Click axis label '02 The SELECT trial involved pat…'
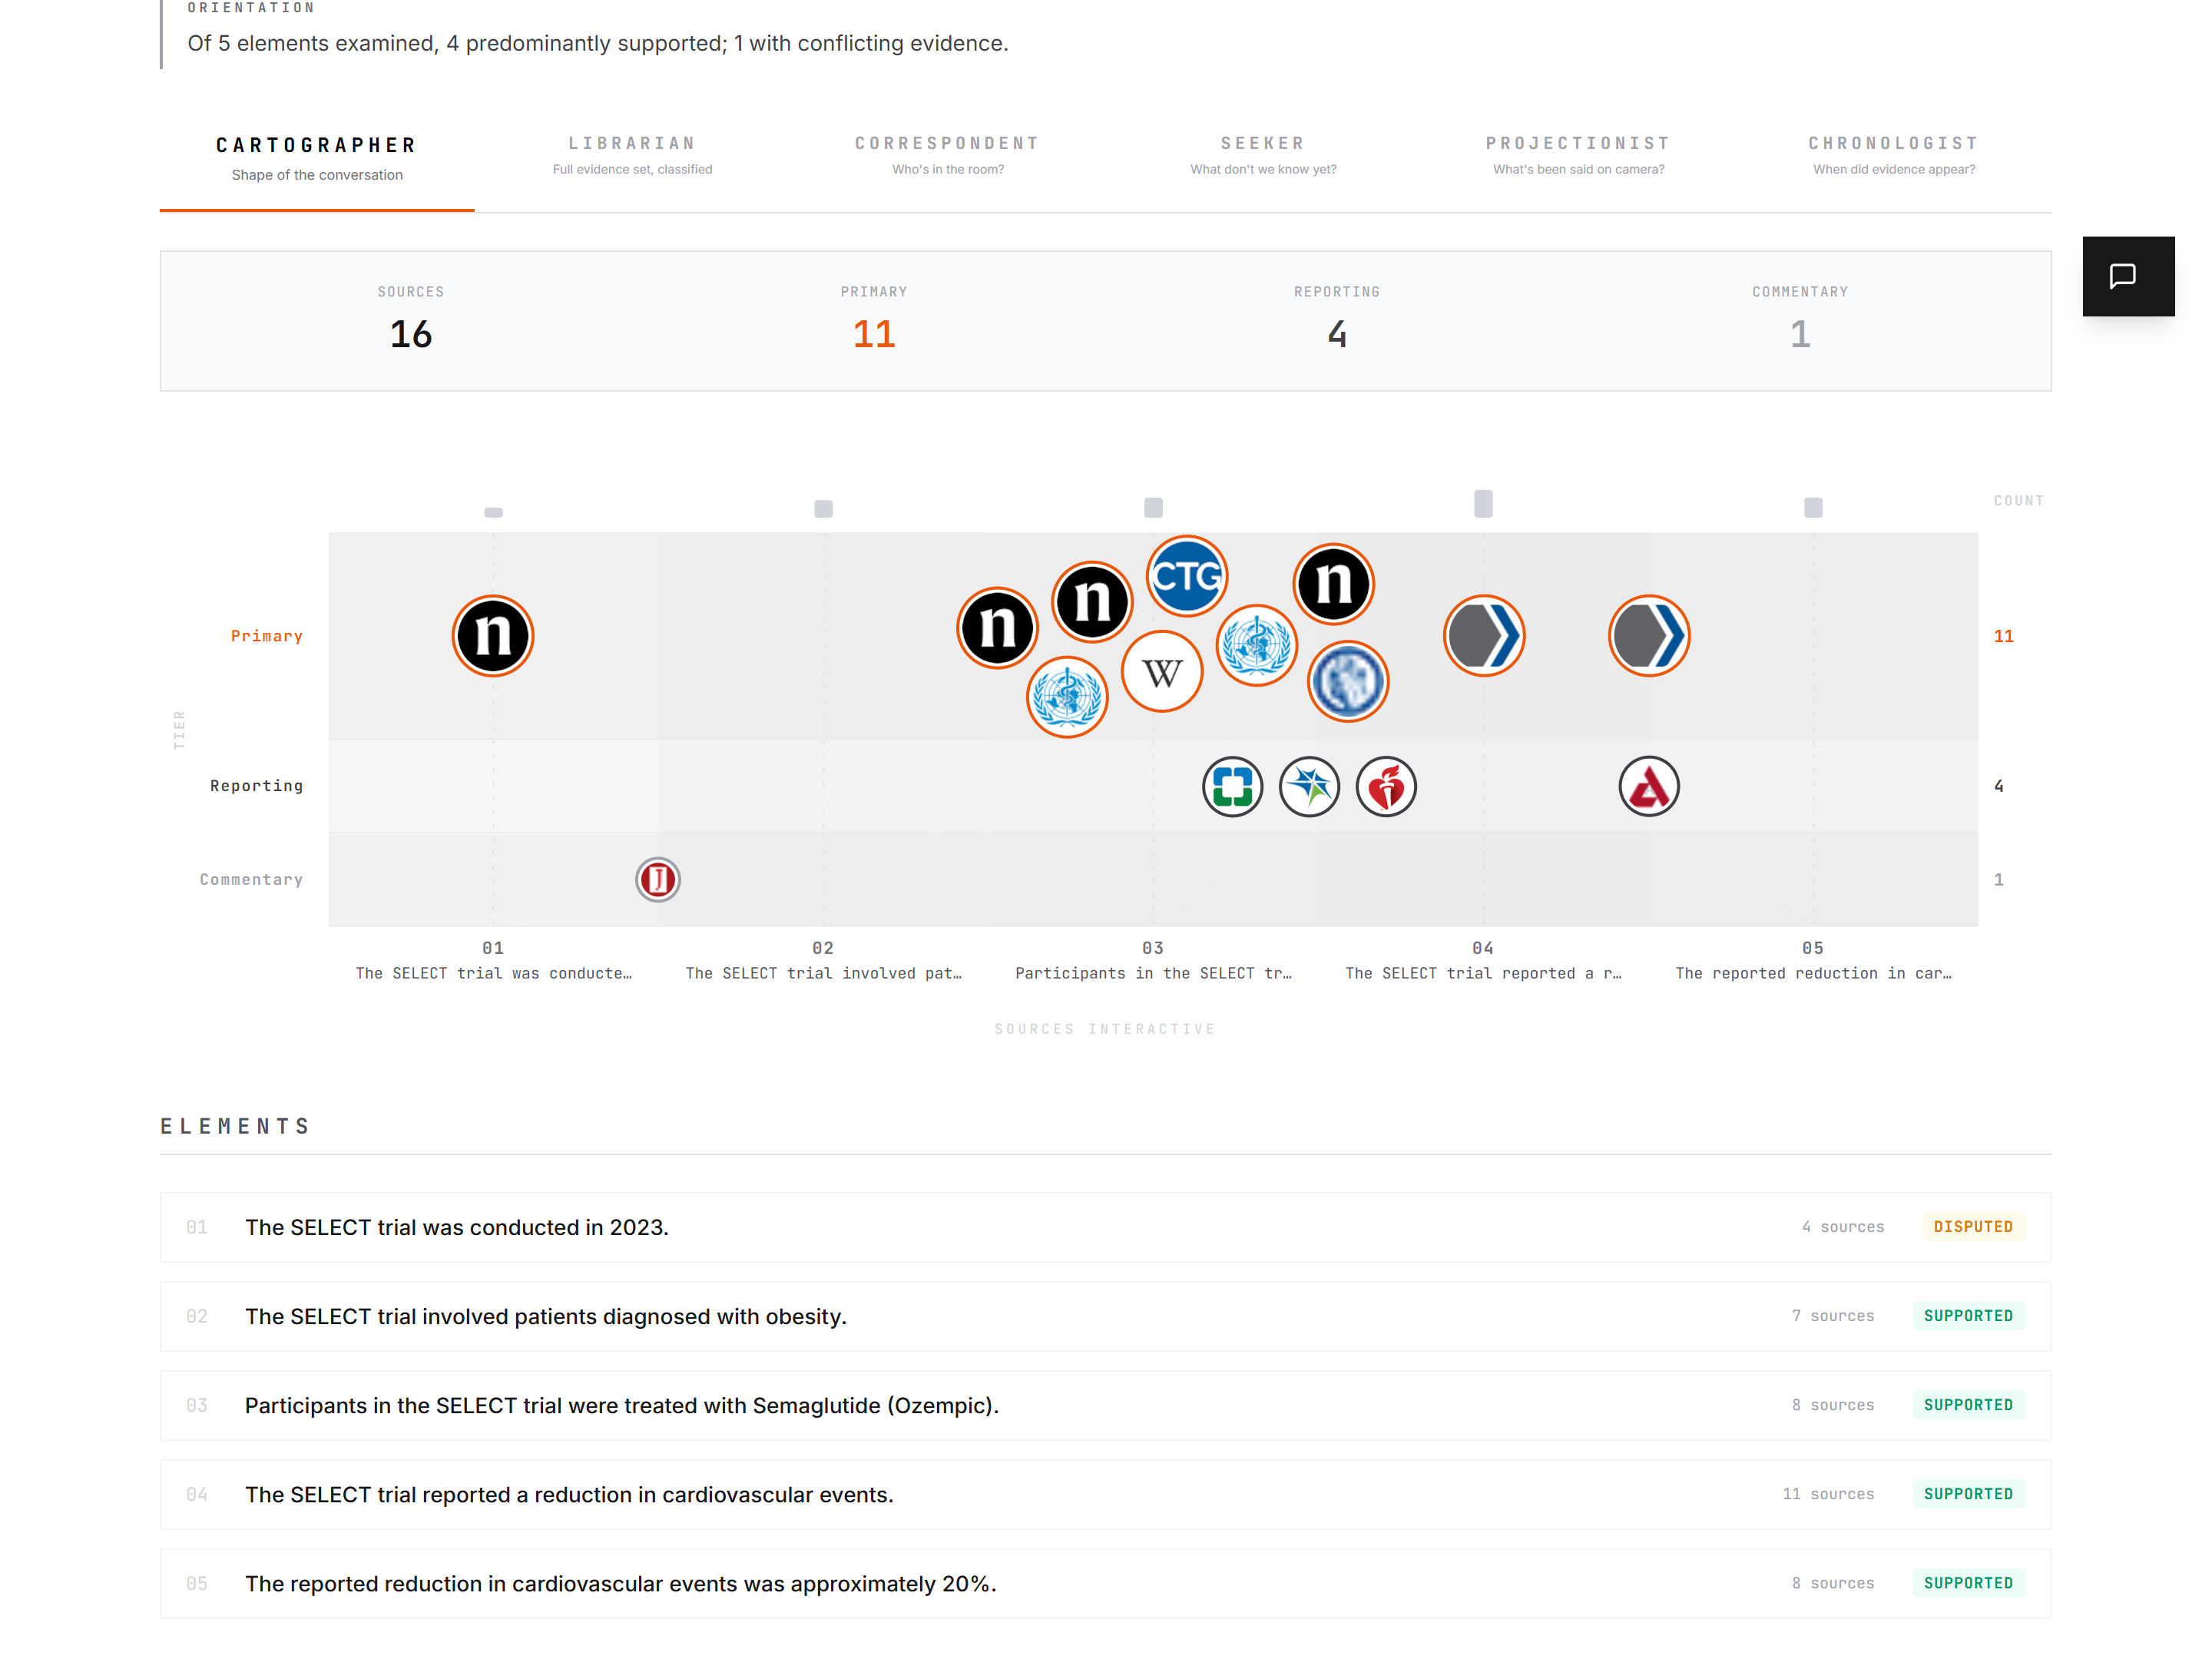The image size is (2212, 1659). click(x=823, y=961)
